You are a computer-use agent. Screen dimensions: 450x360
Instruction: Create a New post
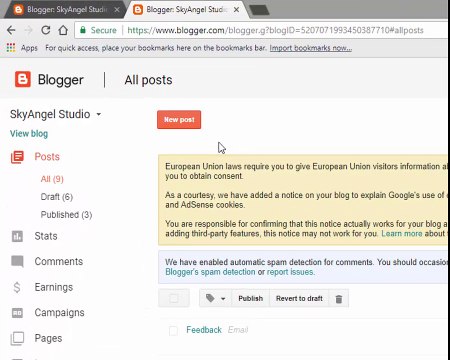(179, 119)
